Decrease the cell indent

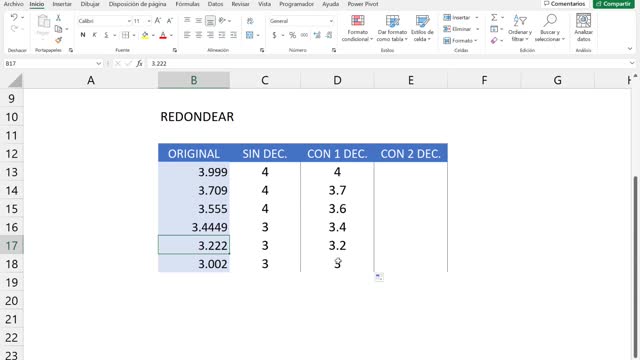(222, 35)
